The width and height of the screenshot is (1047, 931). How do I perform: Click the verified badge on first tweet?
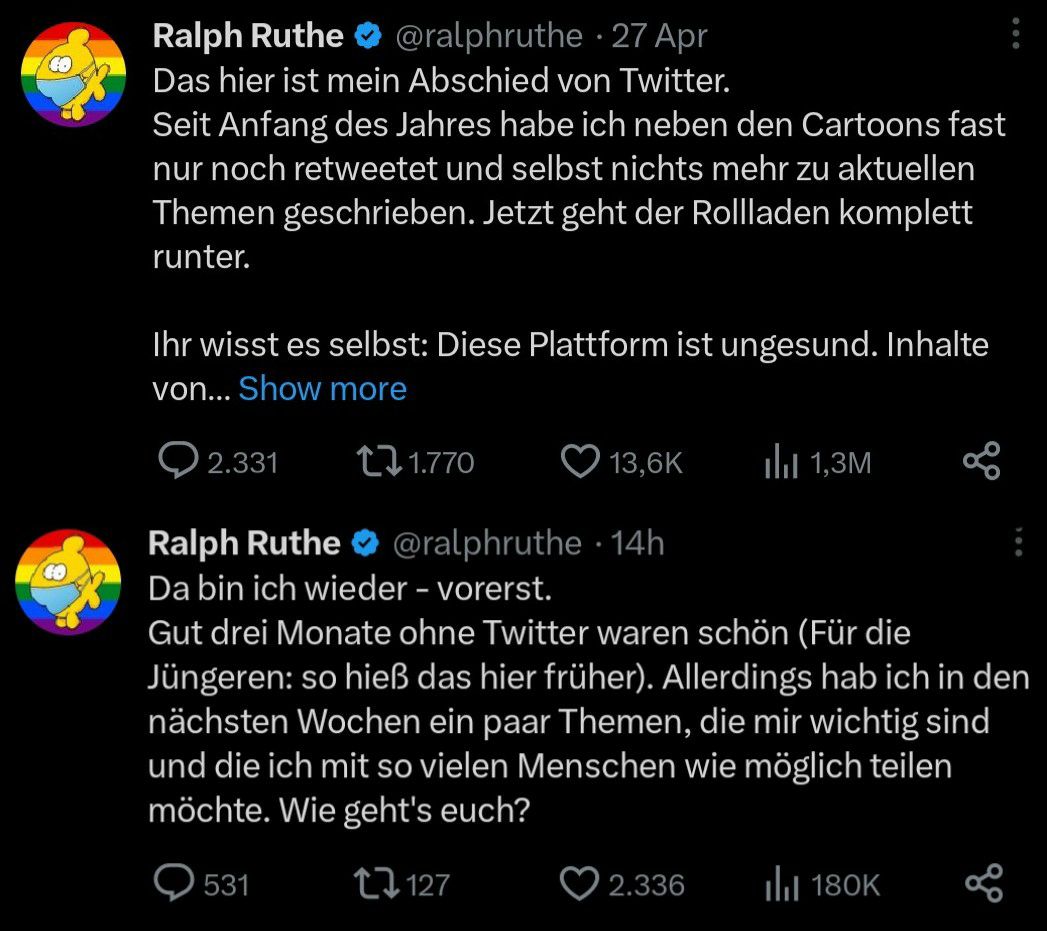(368, 37)
